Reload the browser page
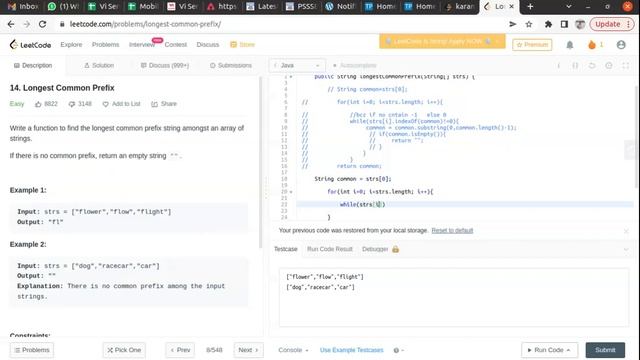 pos(42,24)
